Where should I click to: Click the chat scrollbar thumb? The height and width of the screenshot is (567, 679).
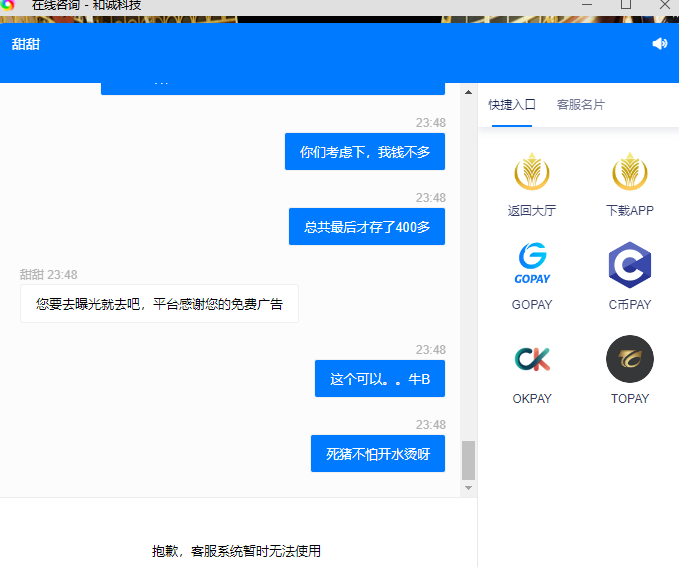pos(468,460)
